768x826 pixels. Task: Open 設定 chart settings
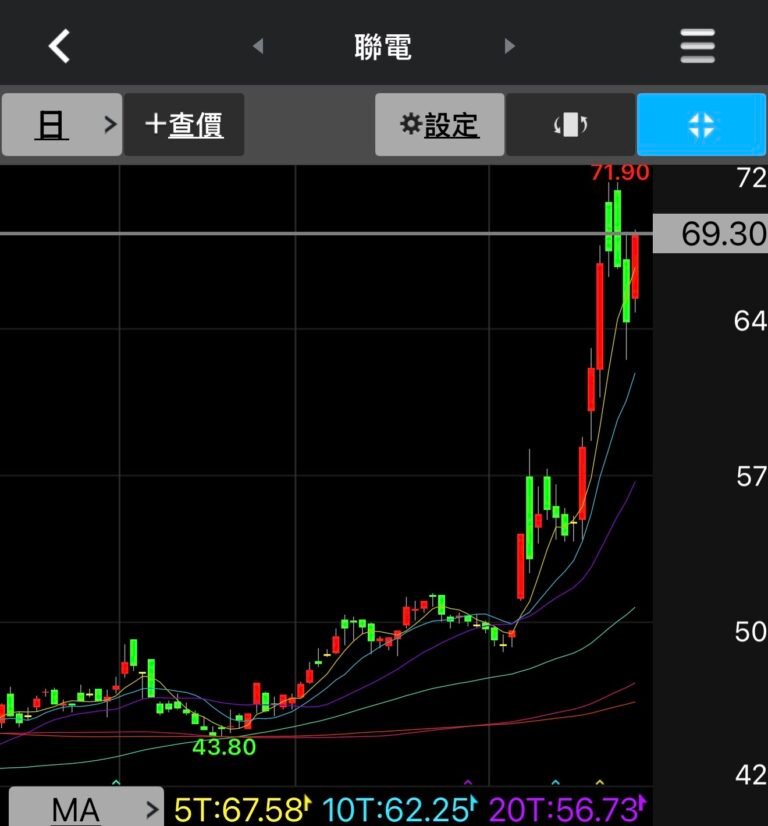point(439,125)
